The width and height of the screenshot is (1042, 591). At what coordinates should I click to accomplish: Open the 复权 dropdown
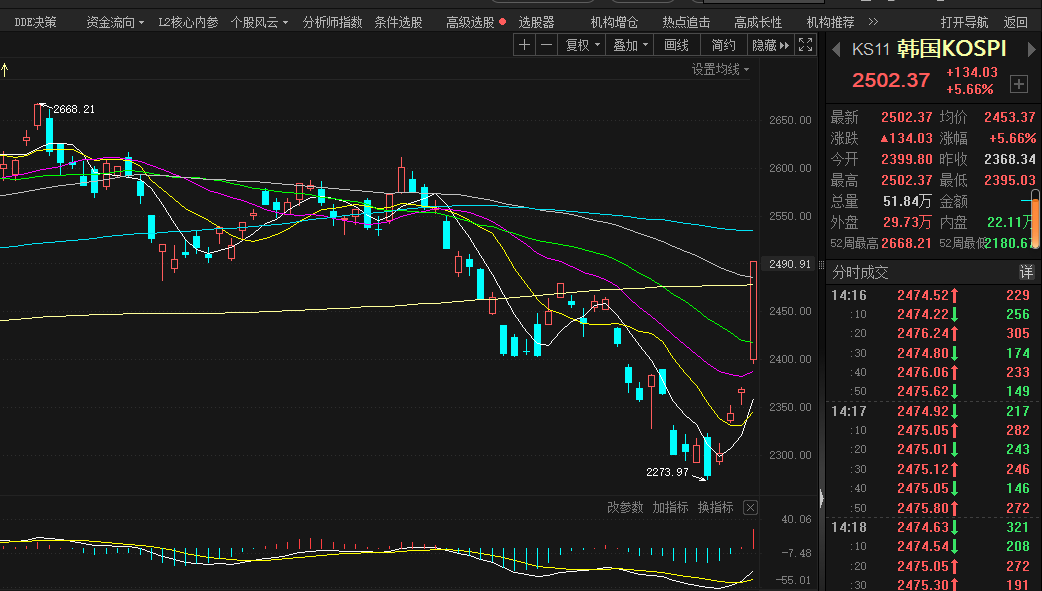tap(583, 45)
